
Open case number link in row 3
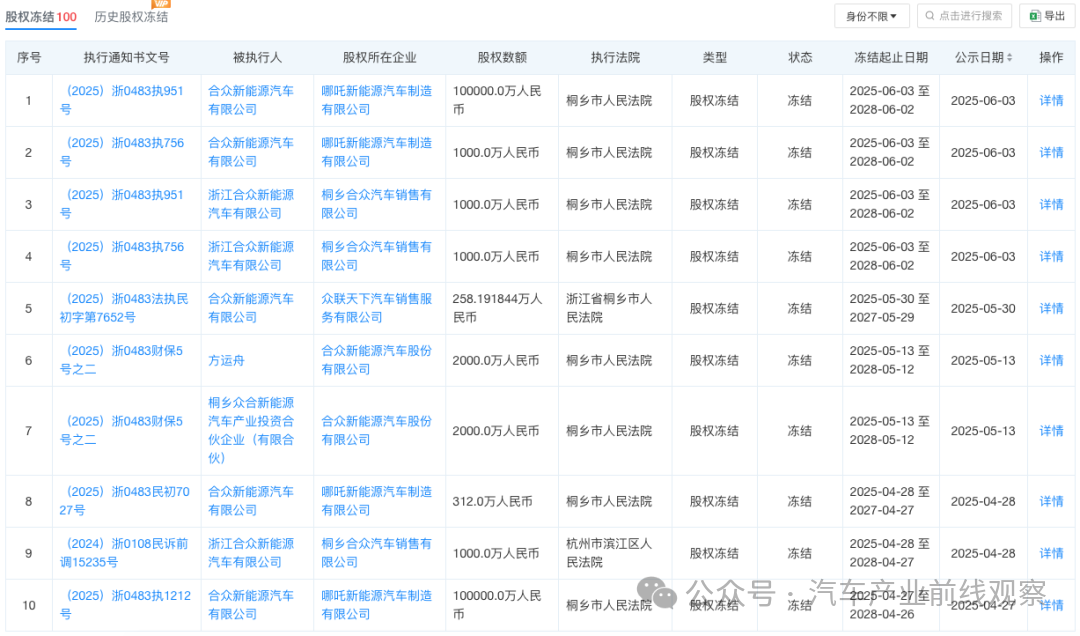[122, 205]
